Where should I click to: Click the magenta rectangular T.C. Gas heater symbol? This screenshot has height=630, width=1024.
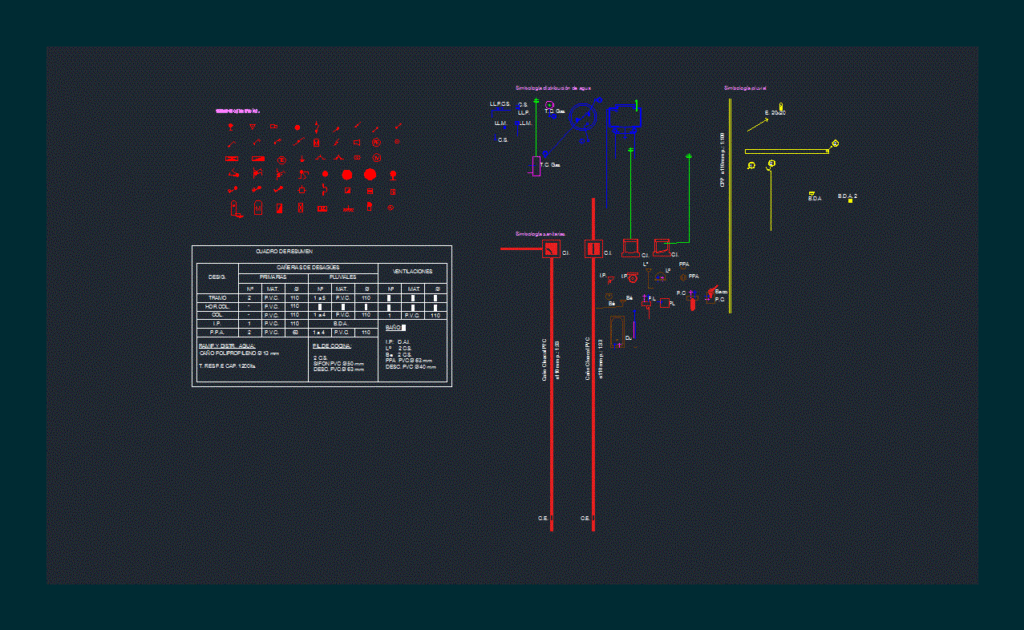pyautogui.click(x=536, y=166)
